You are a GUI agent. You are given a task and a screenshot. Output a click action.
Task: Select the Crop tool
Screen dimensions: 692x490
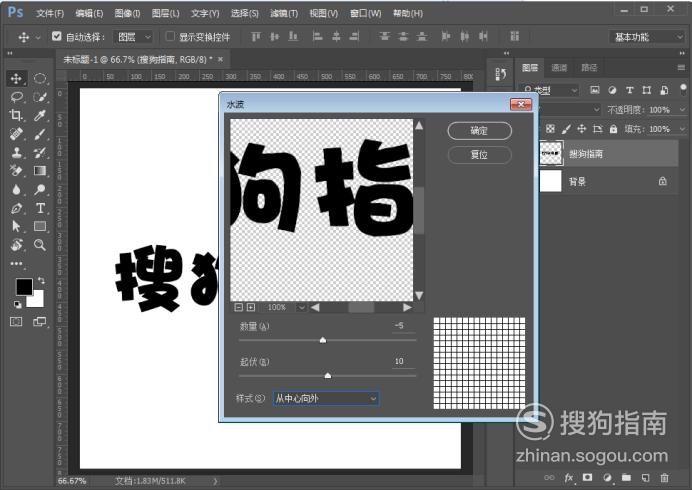coord(16,115)
